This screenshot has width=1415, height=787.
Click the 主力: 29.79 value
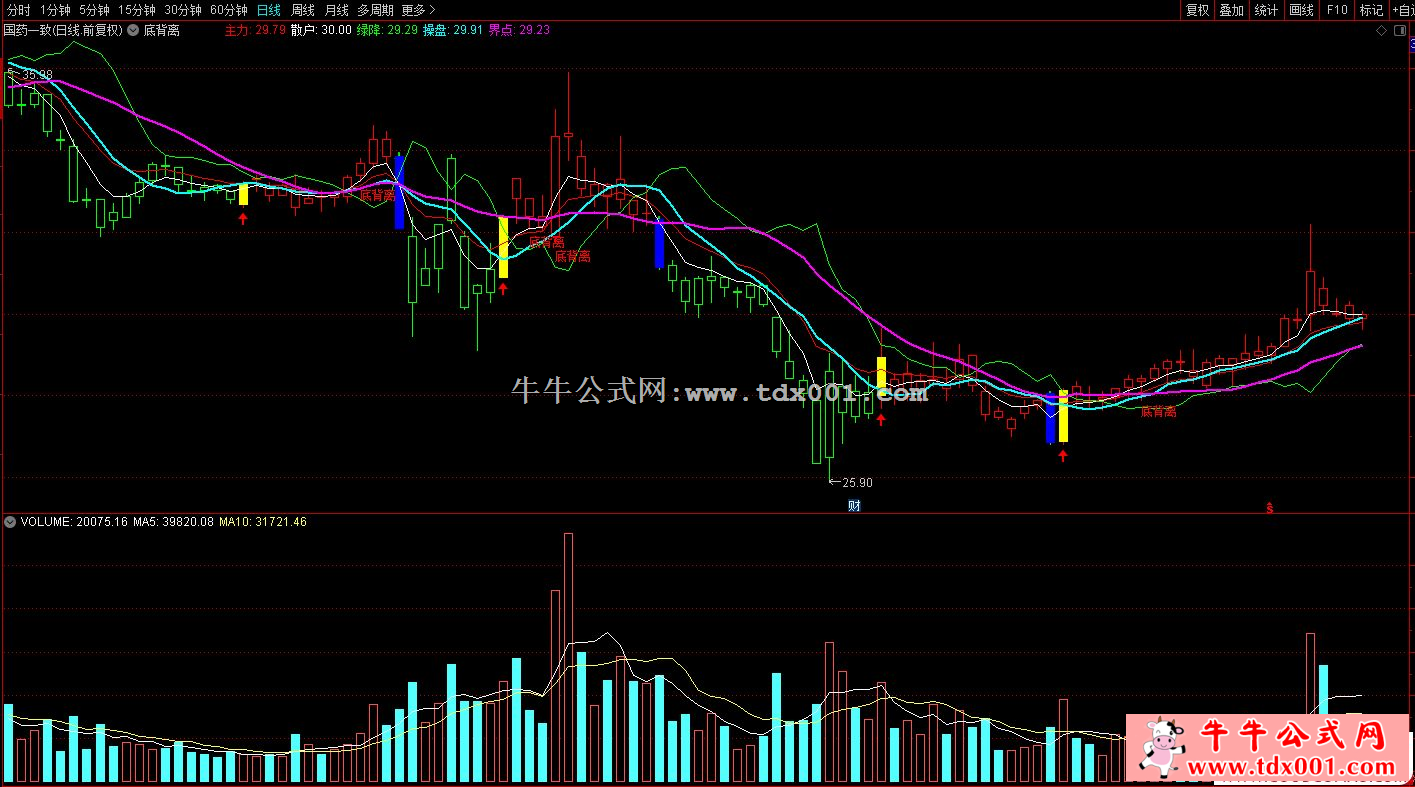[x=255, y=31]
